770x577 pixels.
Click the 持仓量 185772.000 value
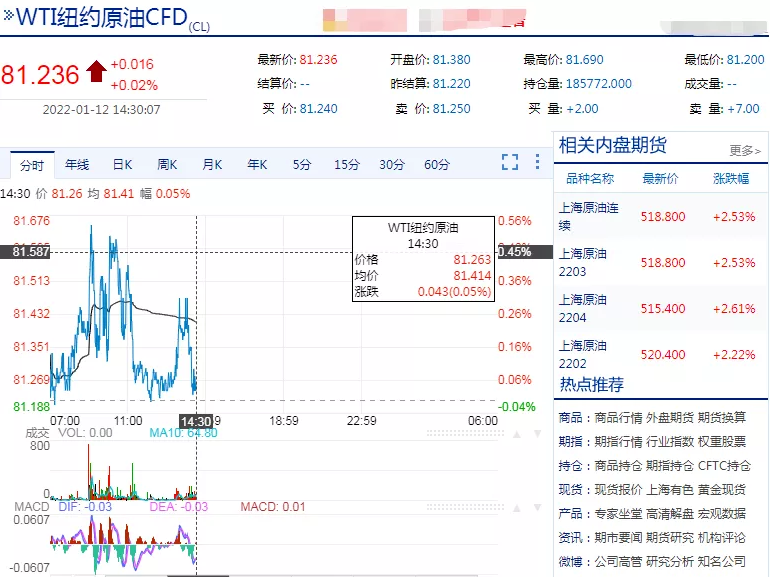pos(599,84)
